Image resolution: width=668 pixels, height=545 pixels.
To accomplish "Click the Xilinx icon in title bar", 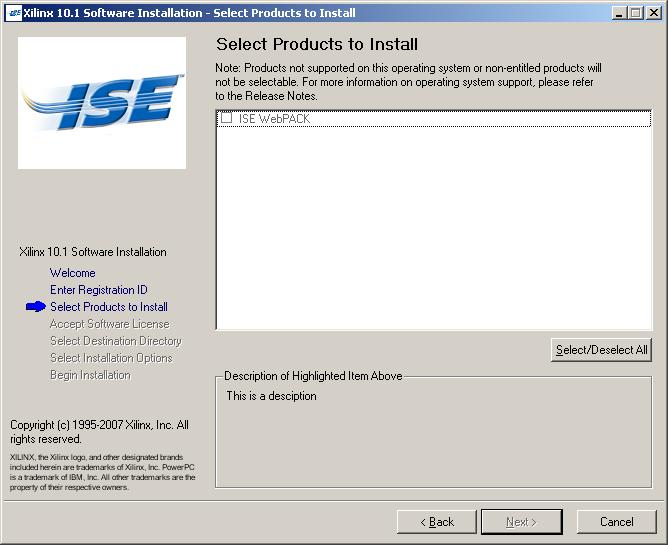I will point(14,13).
